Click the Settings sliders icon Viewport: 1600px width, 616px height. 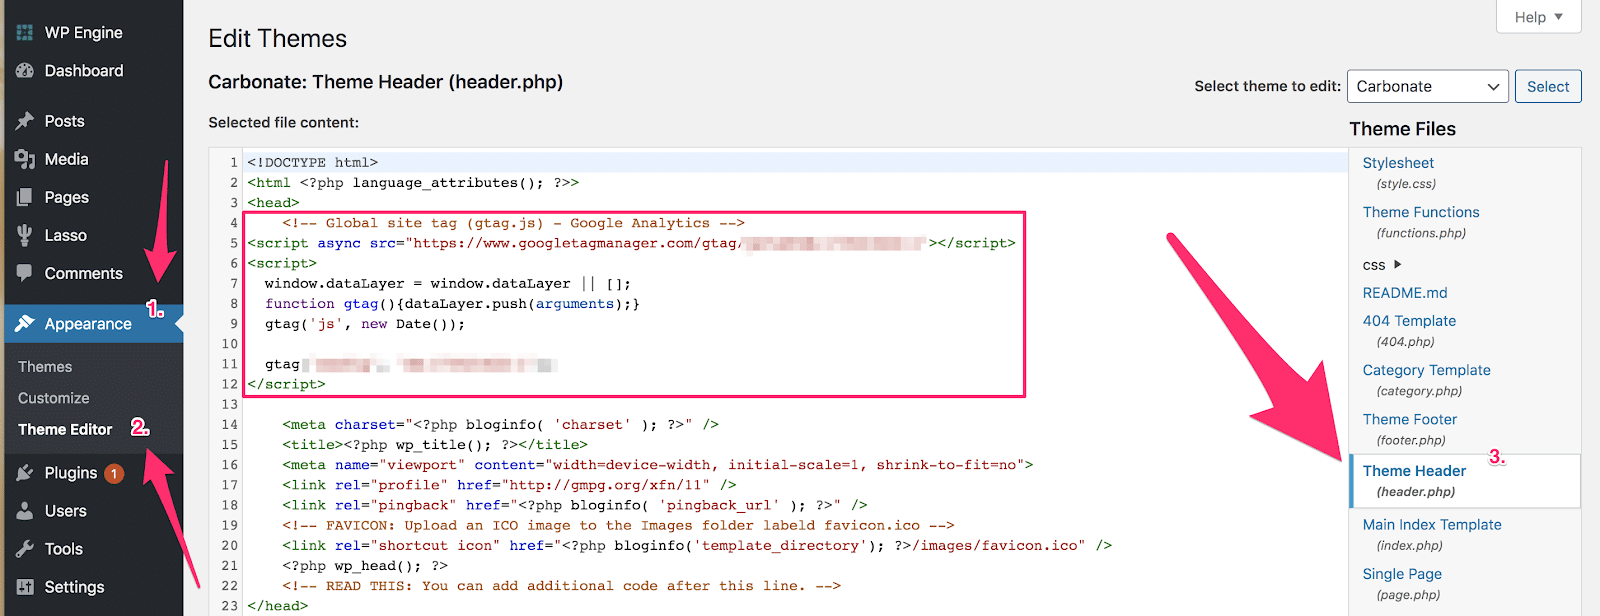point(25,587)
